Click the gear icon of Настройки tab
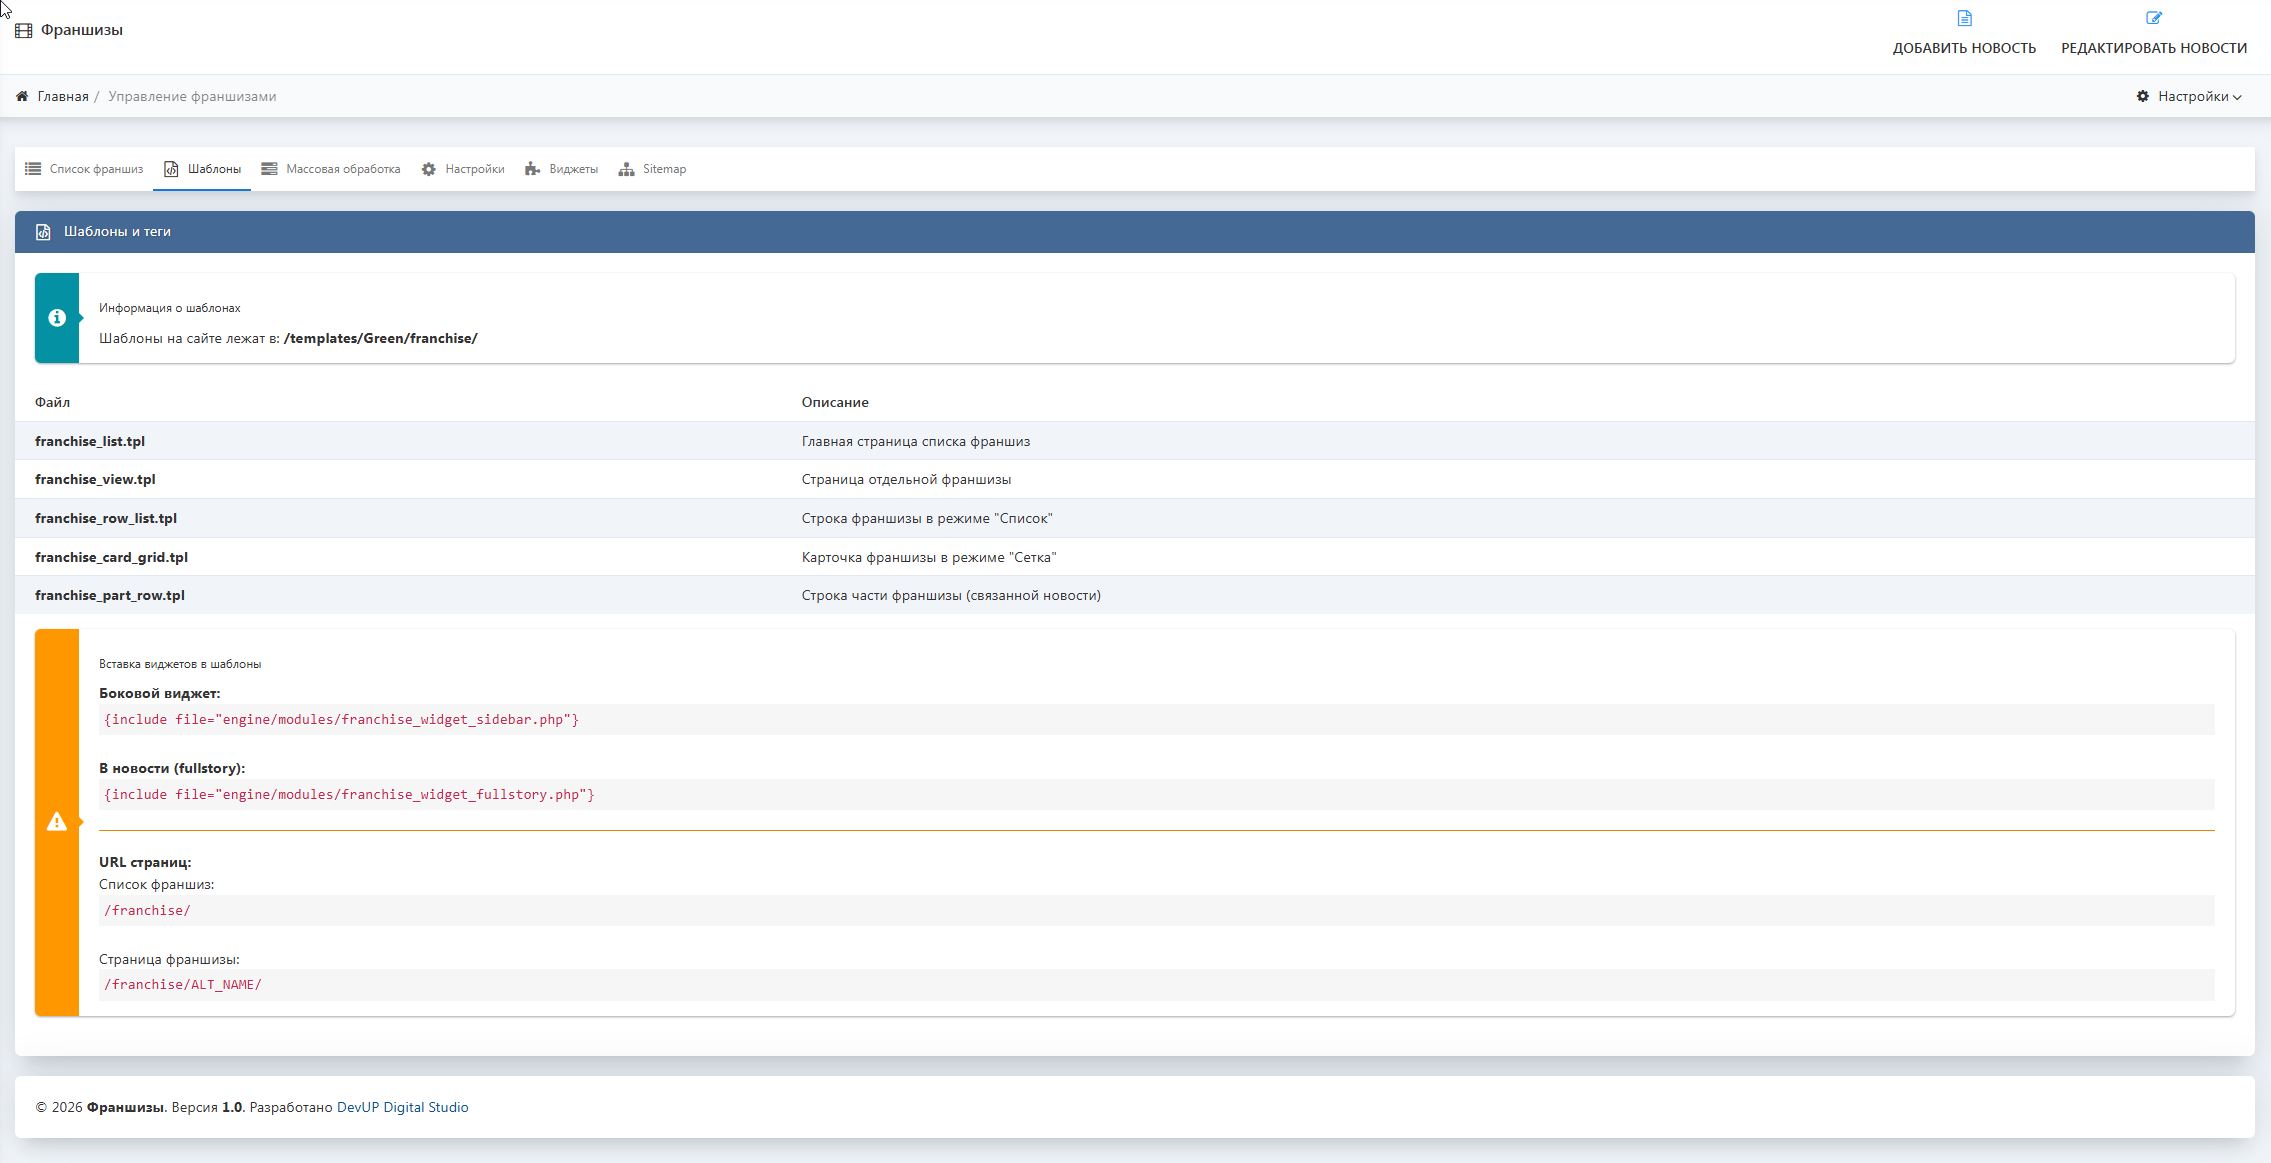 [x=429, y=169]
